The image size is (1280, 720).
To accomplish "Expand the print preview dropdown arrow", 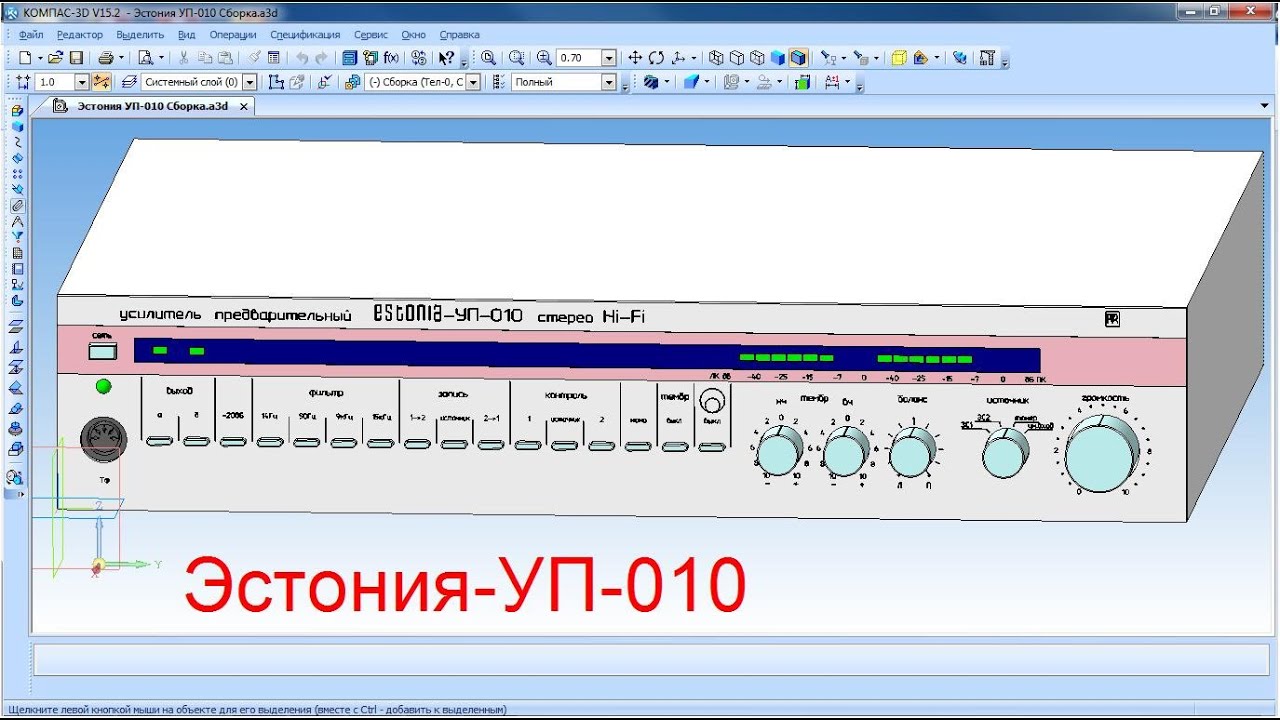I will [162, 58].
